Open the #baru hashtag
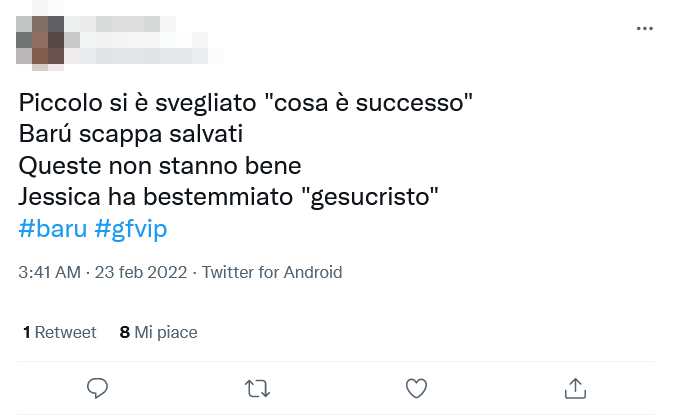This screenshot has width=677, height=417. click(53, 229)
